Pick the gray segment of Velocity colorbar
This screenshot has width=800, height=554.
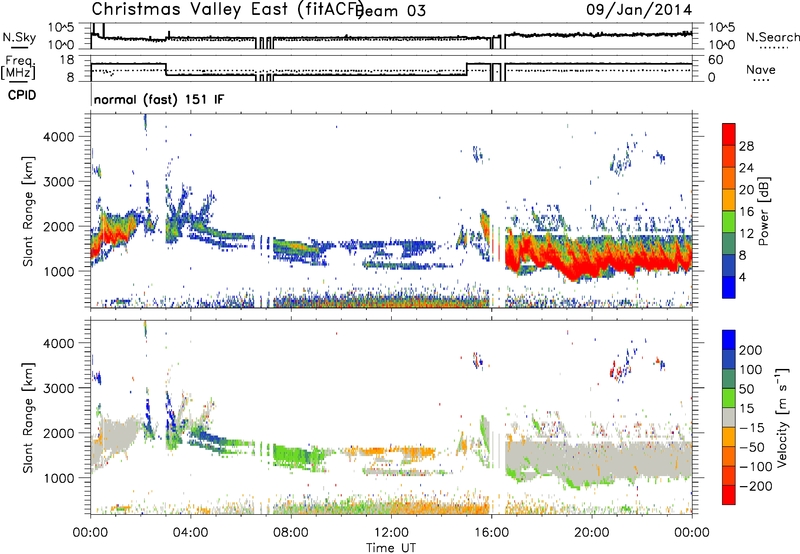click(729, 418)
